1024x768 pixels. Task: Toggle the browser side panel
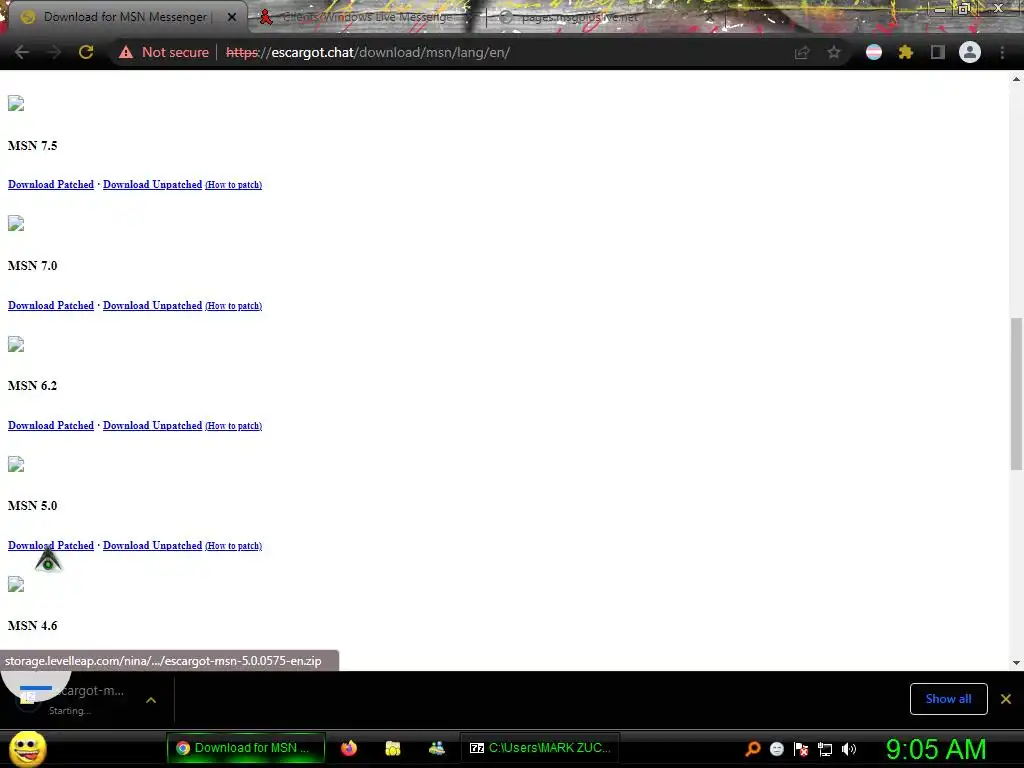[x=938, y=52]
